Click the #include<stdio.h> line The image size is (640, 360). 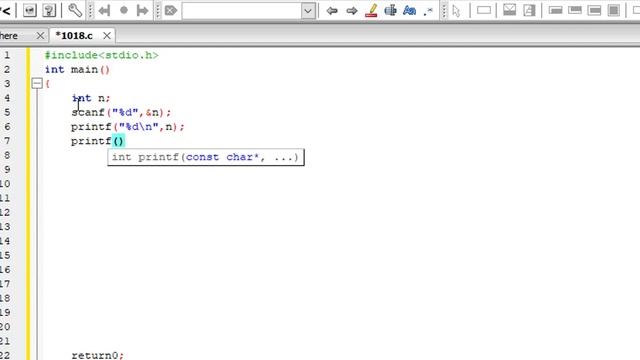101,55
